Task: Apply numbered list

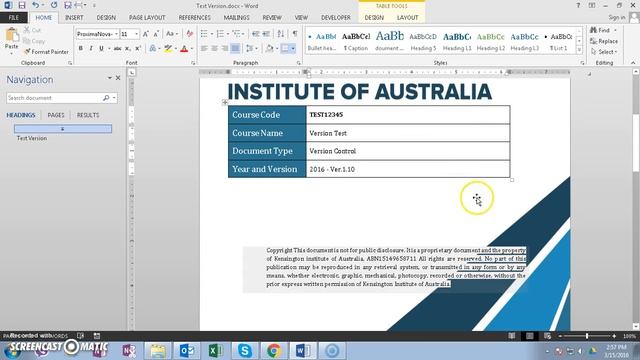Action: (220, 34)
